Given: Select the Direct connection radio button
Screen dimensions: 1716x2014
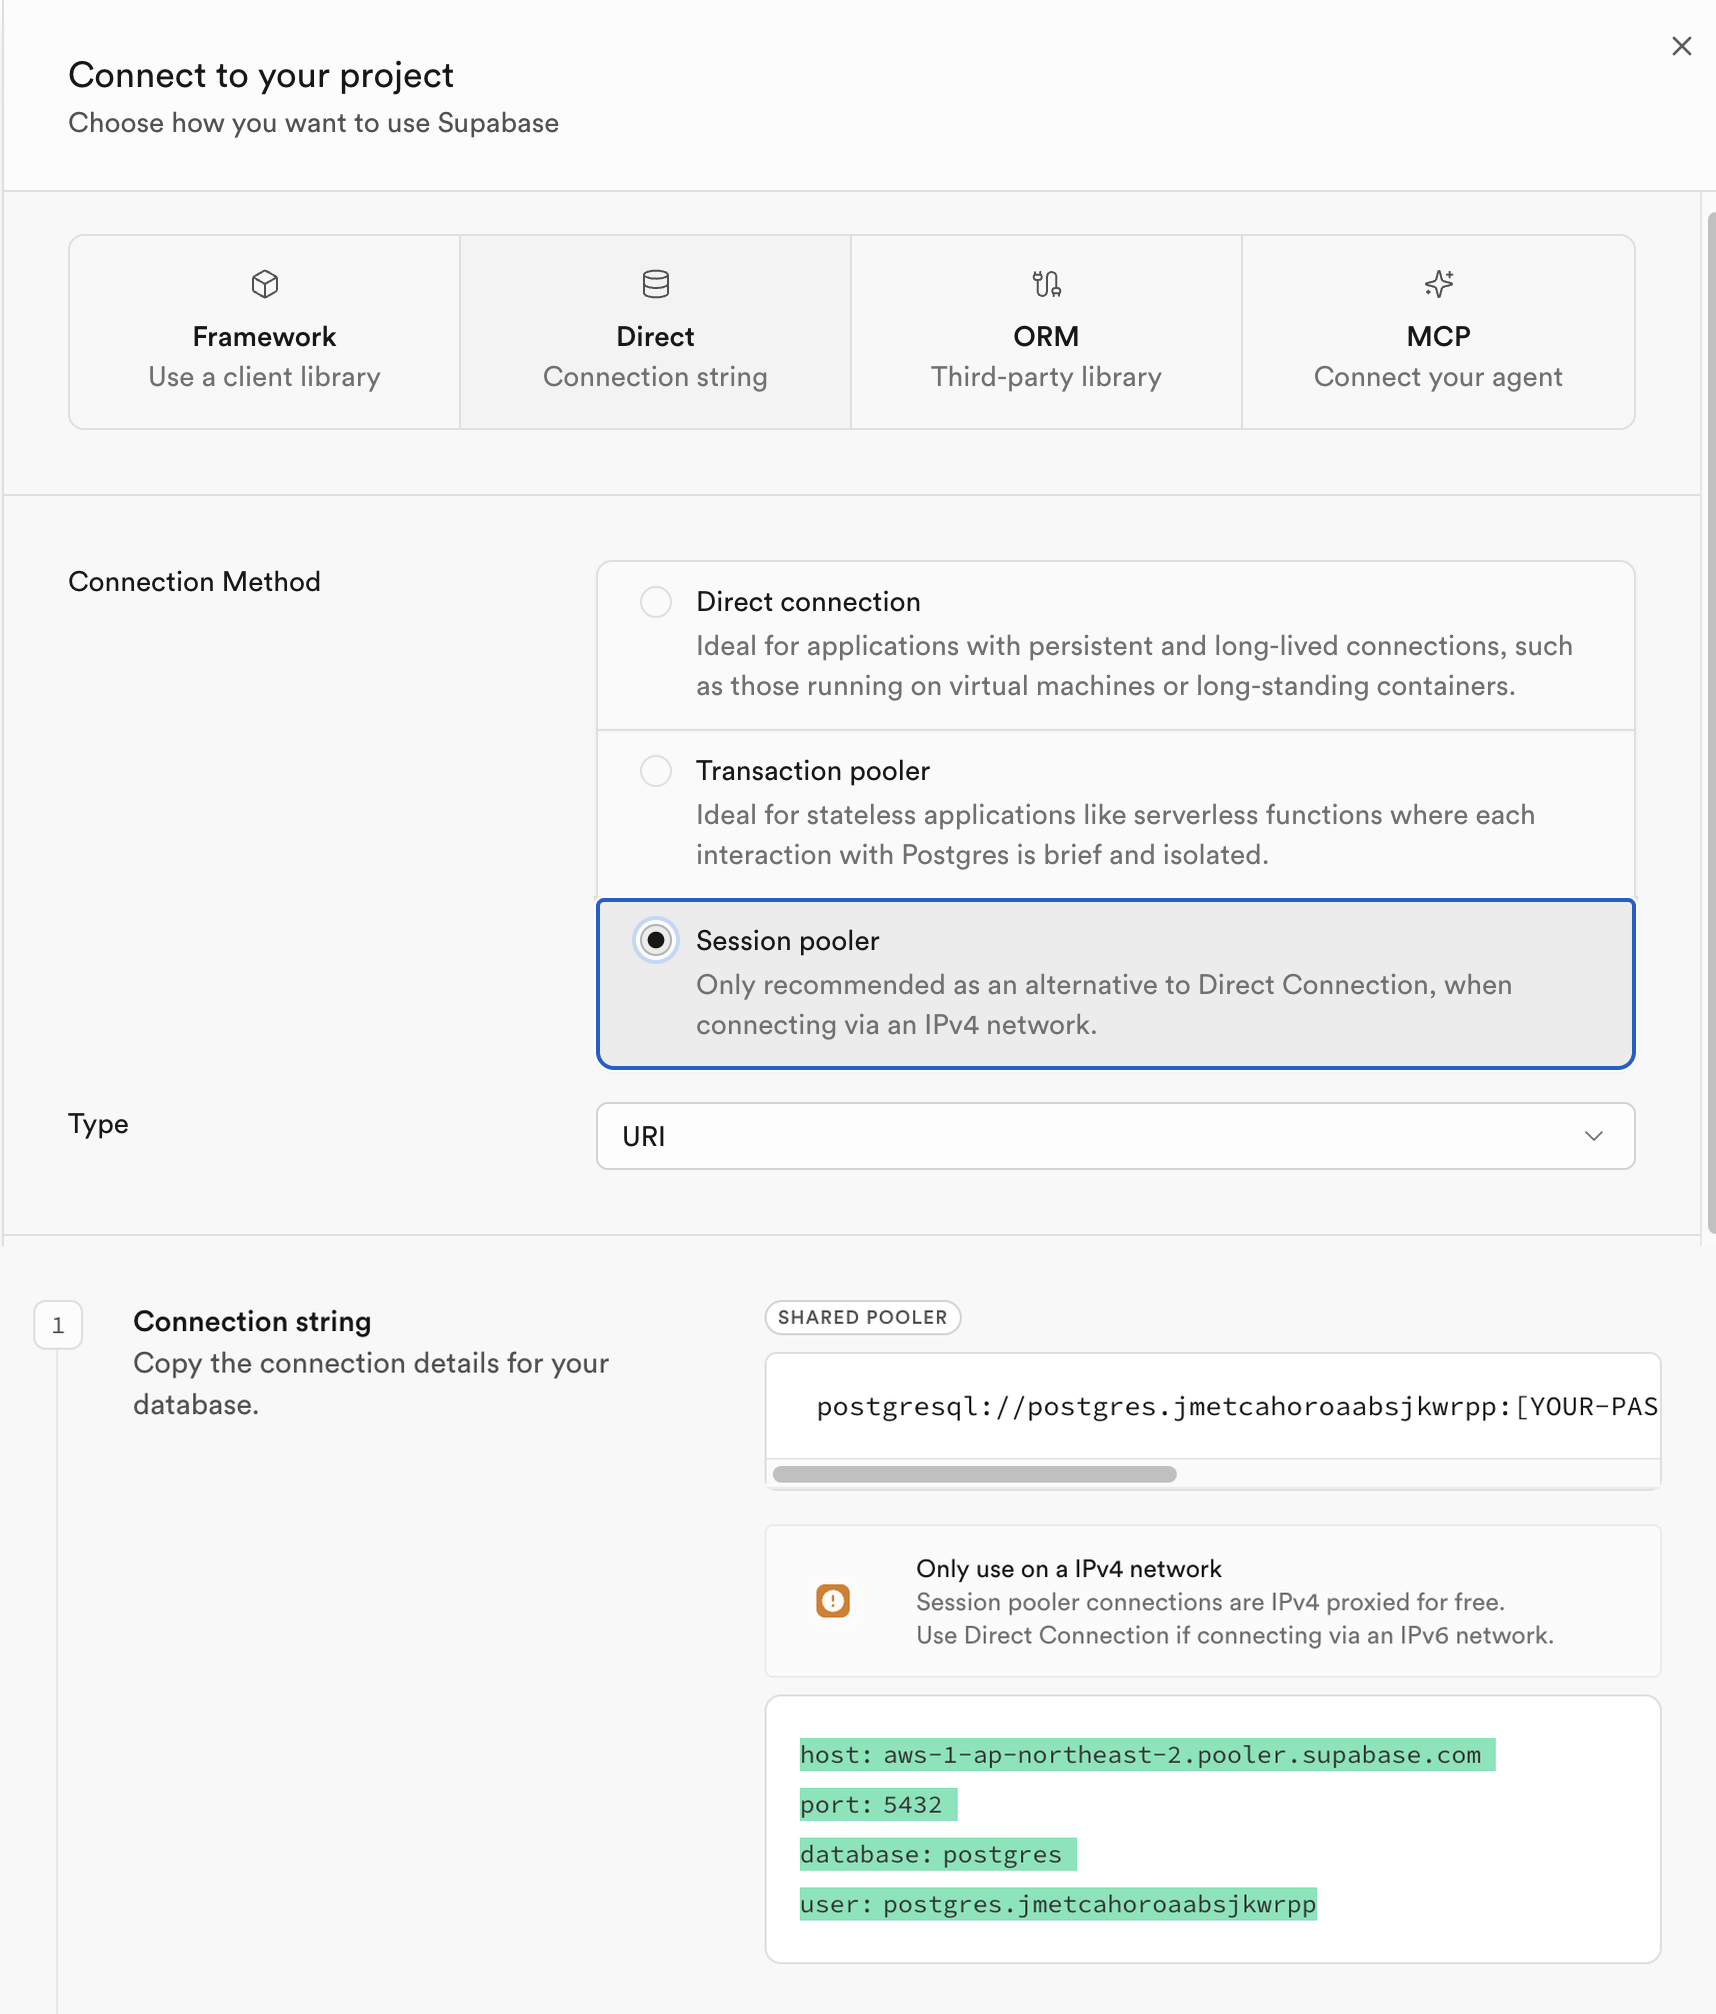Looking at the screenshot, I should (x=656, y=602).
